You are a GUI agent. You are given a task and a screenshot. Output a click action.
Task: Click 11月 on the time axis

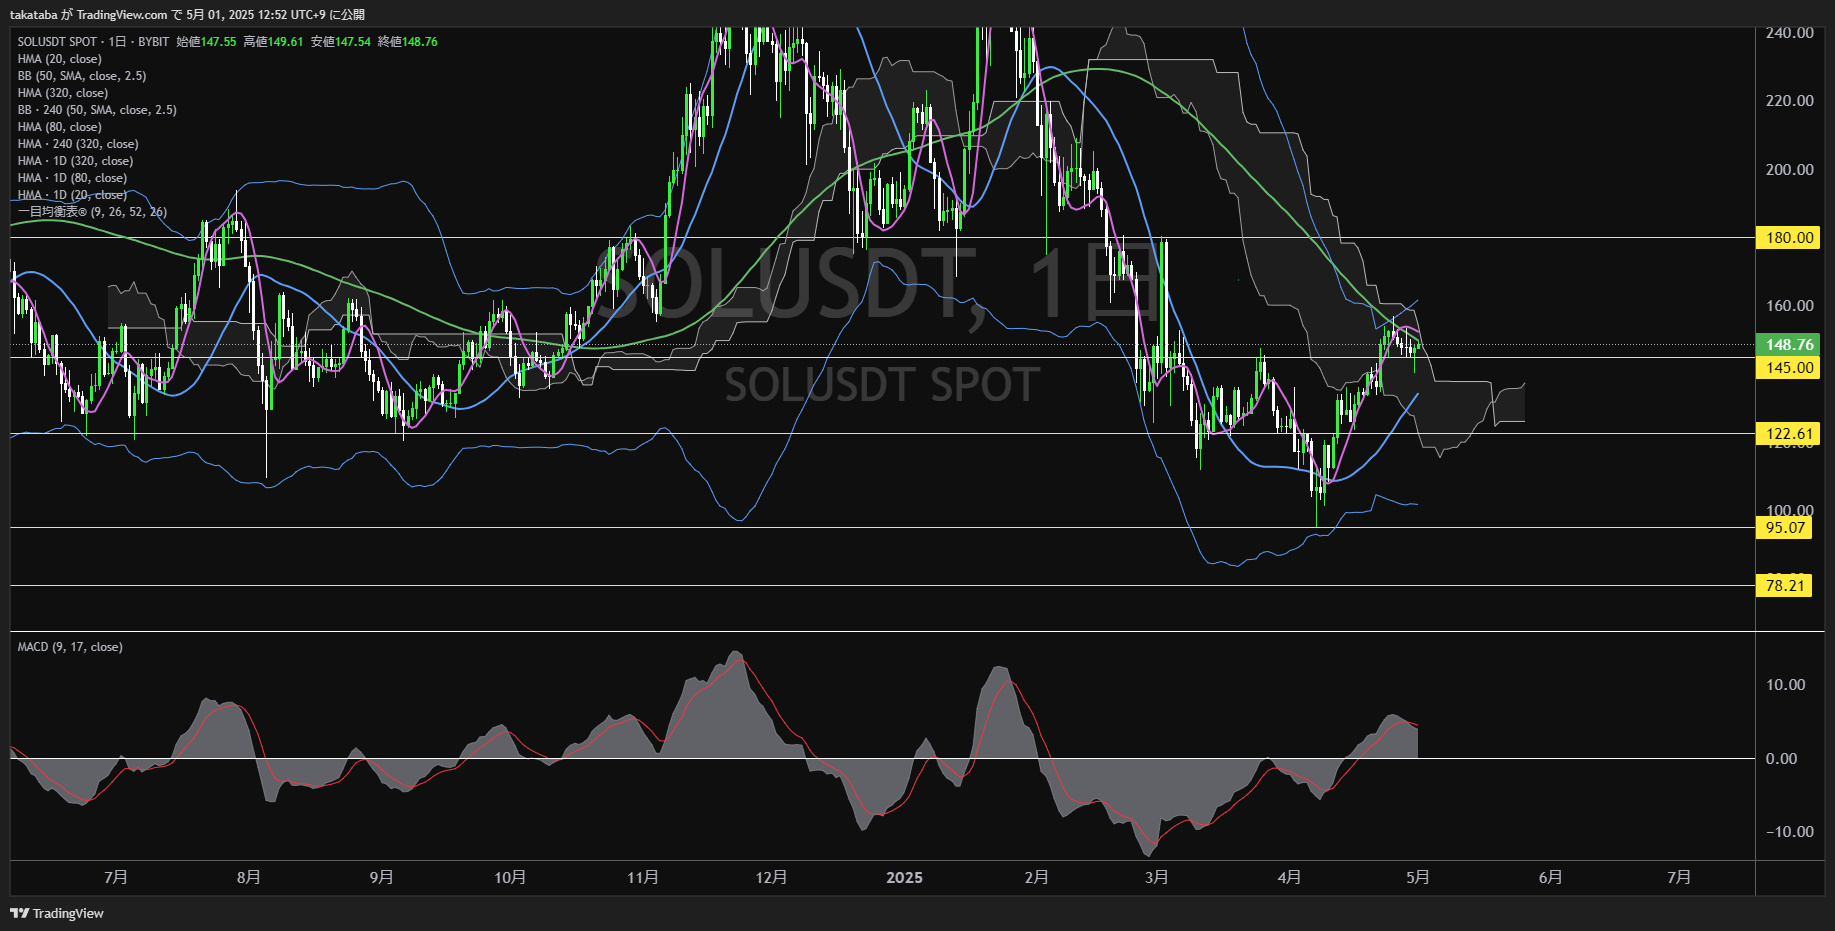[x=643, y=877]
